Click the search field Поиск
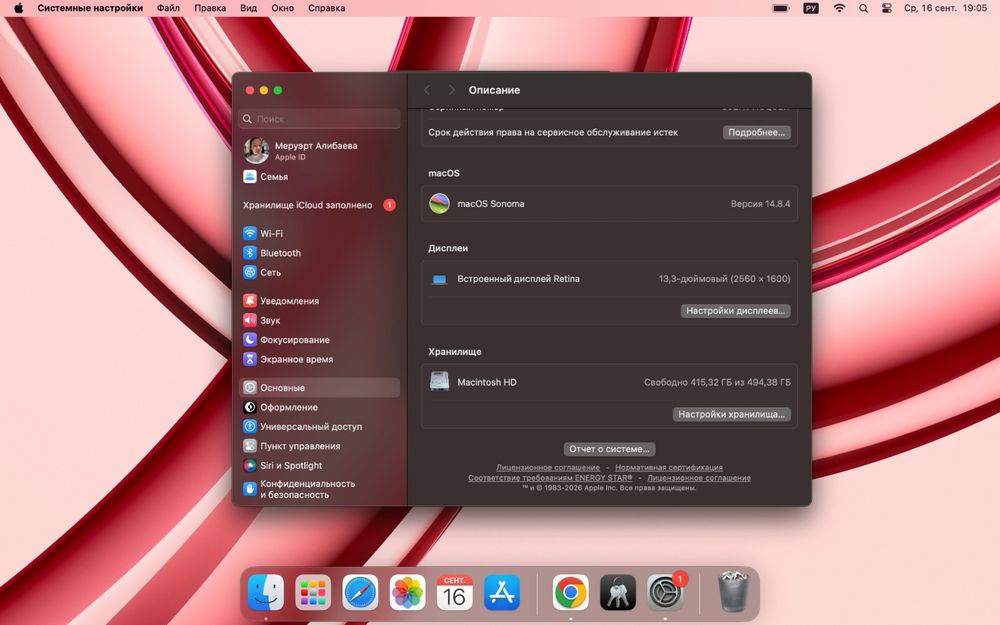Viewport: 1000px width, 625px height. pos(320,119)
